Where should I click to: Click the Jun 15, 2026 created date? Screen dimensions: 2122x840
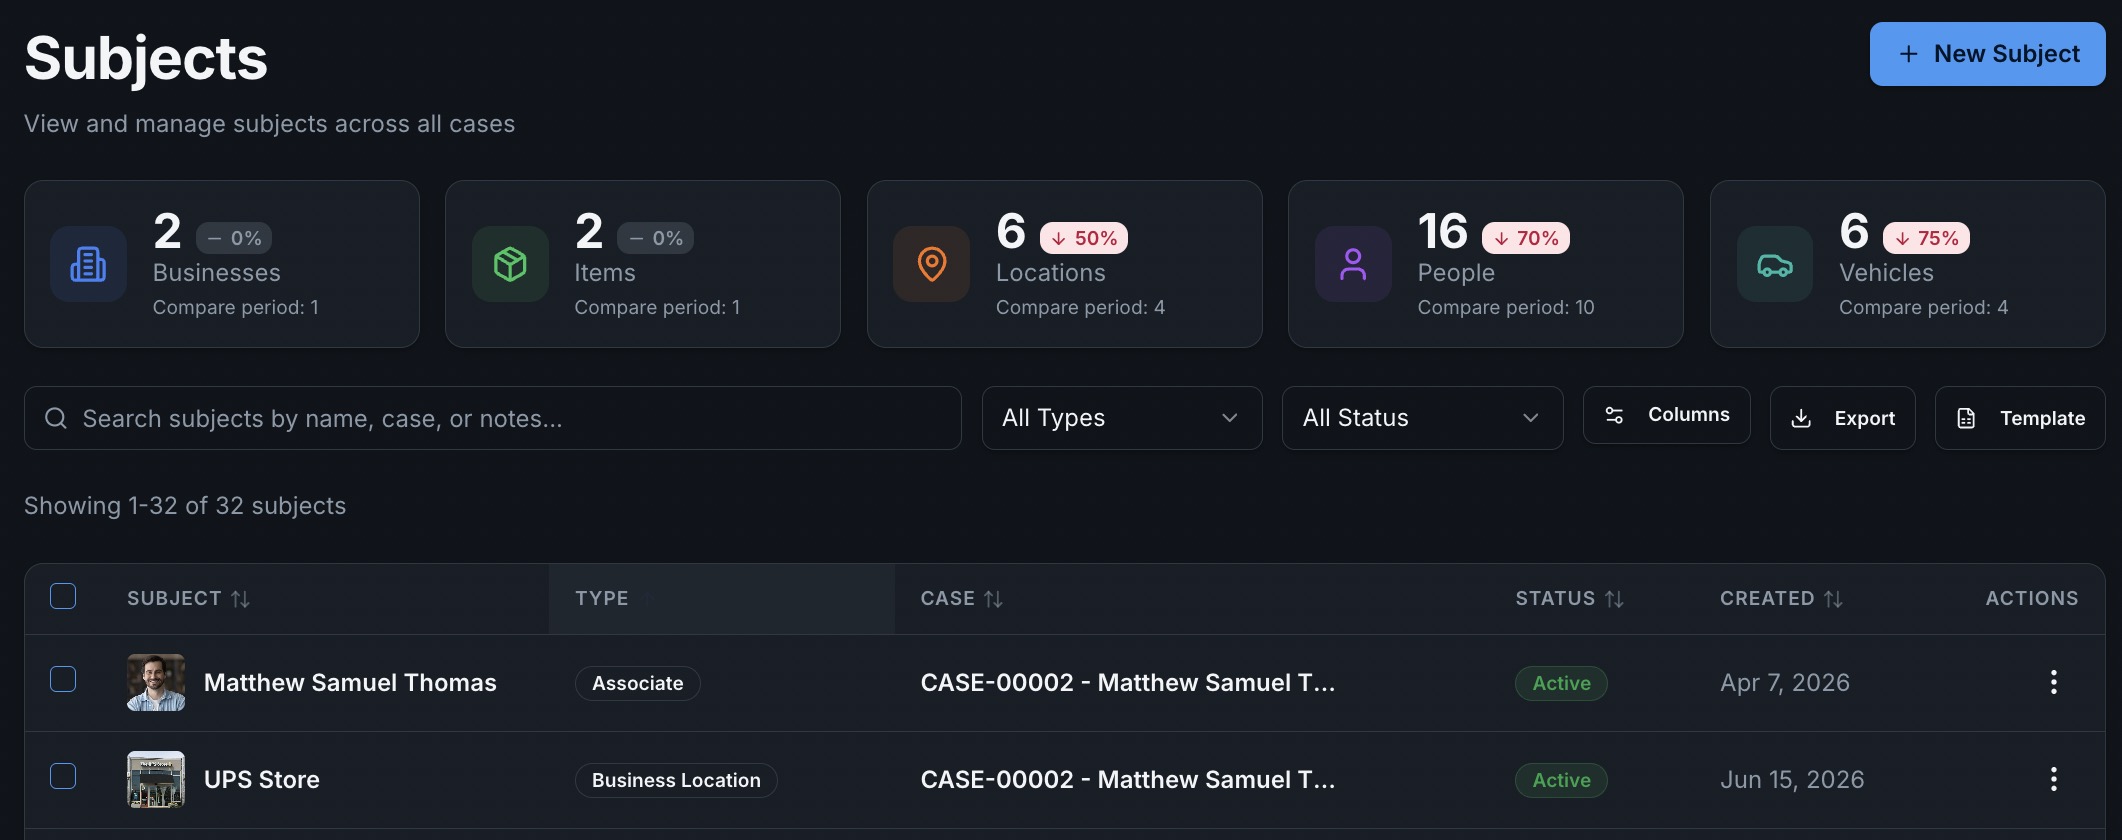(1792, 780)
